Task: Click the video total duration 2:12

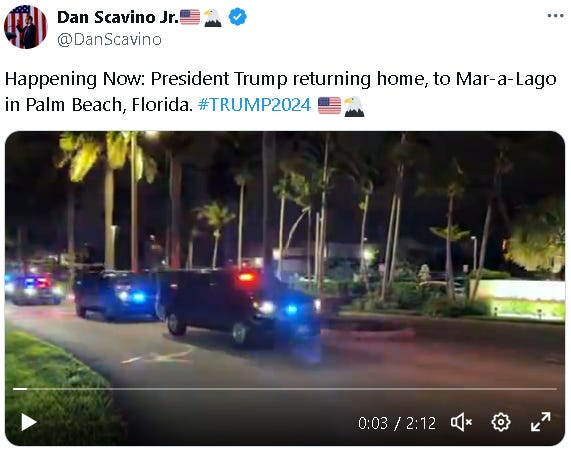Action: click(421, 423)
